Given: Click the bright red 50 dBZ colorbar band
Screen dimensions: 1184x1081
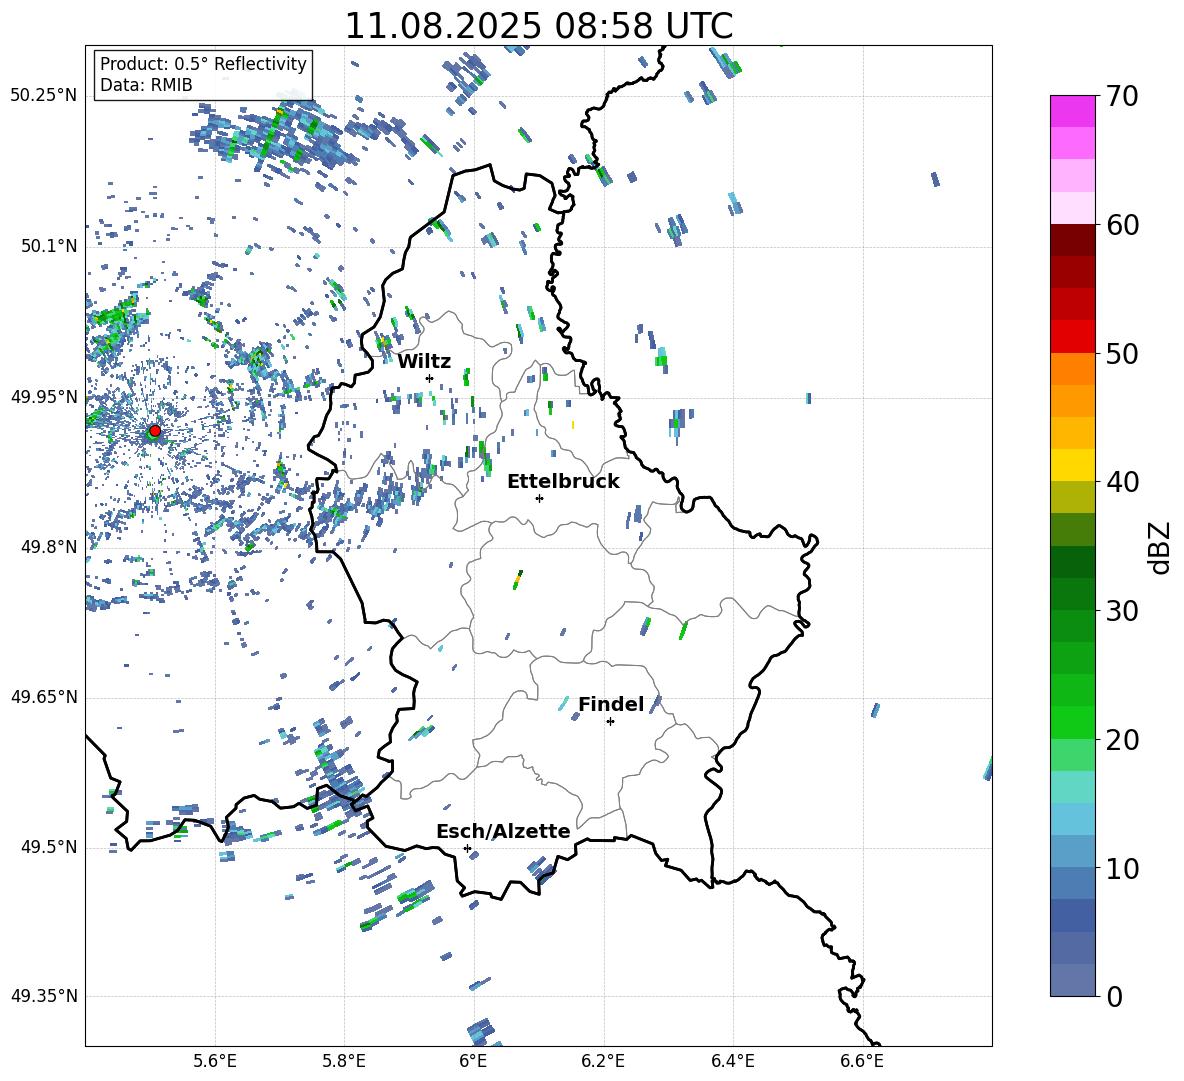Looking at the screenshot, I should coord(1072,337).
